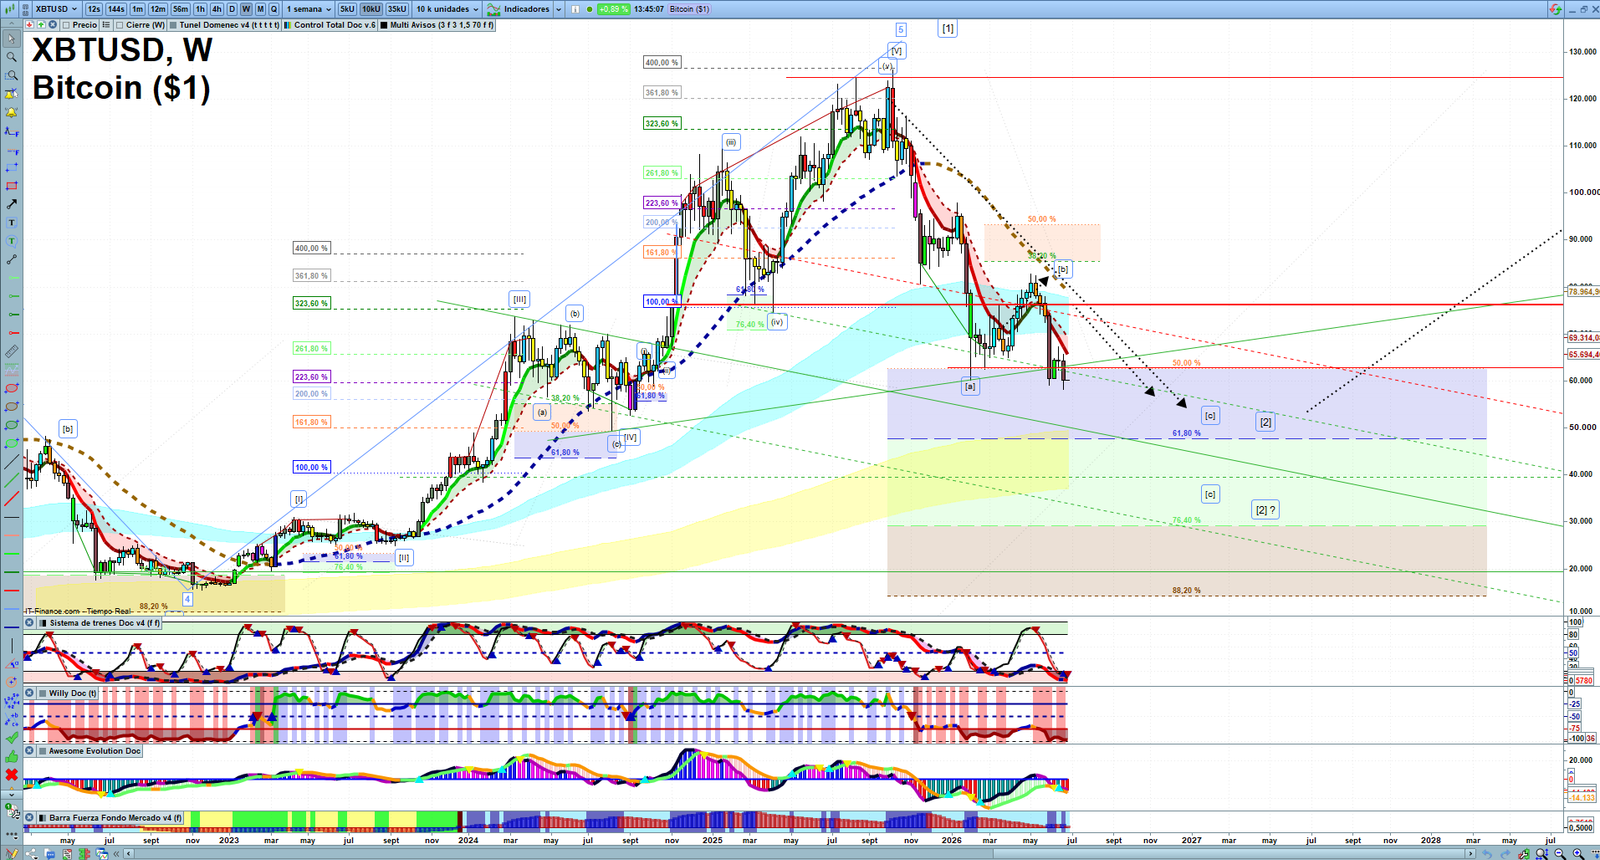
Task: Close the Barra Fuerza Fondo Mercado panel
Action: [29, 818]
